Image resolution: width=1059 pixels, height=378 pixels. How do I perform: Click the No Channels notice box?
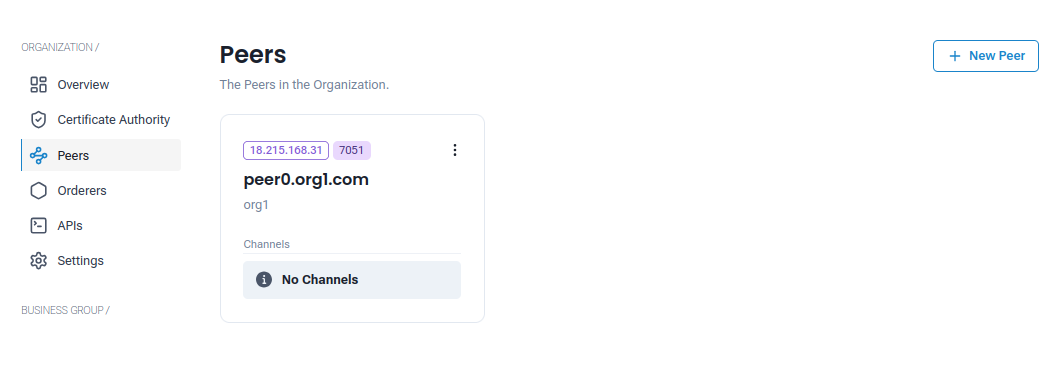pyautogui.click(x=352, y=279)
